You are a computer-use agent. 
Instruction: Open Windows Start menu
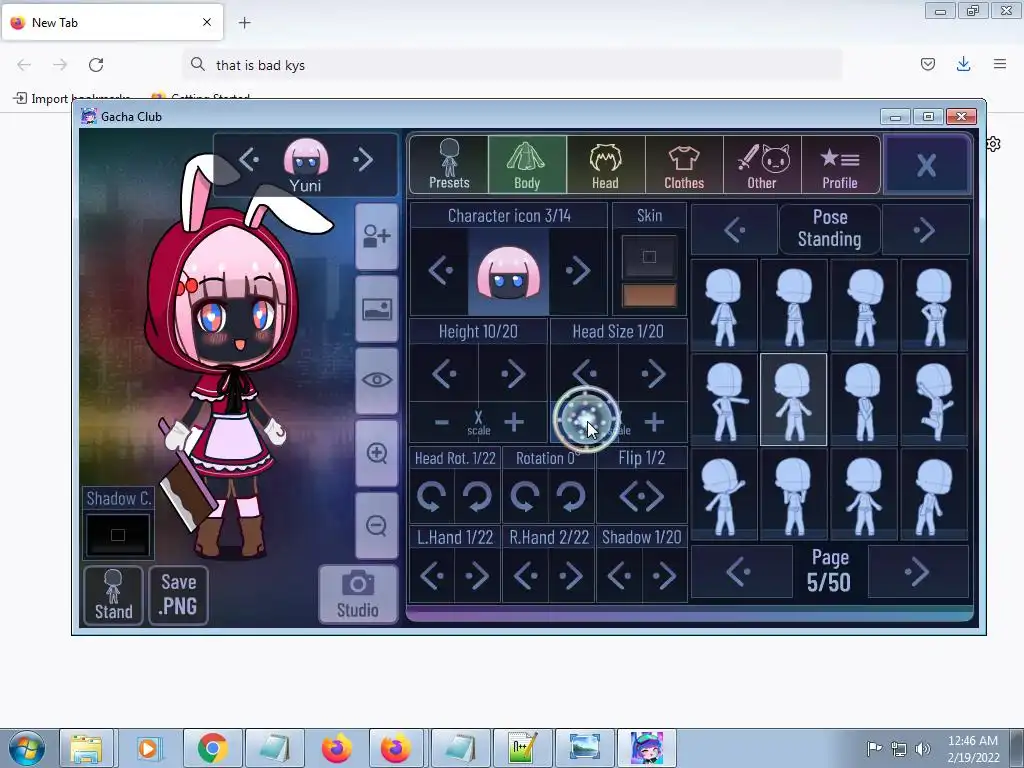[27, 748]
